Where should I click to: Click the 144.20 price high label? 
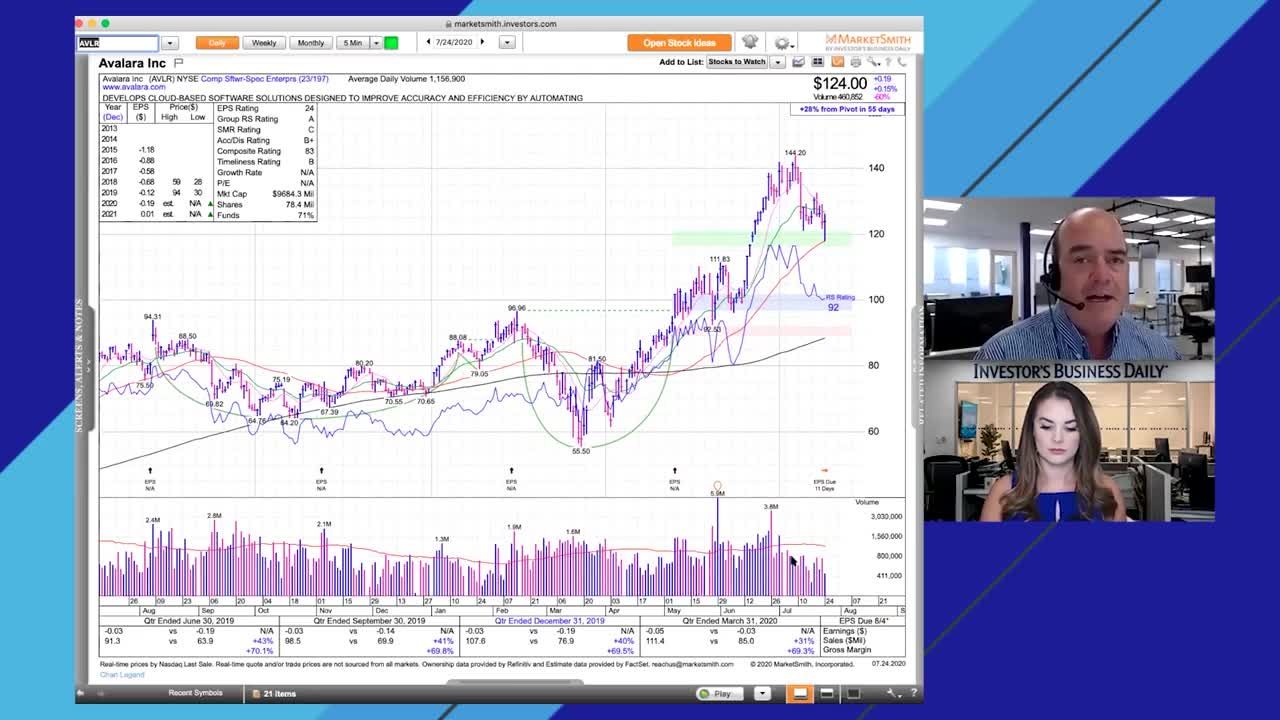[x=794, y=153]
